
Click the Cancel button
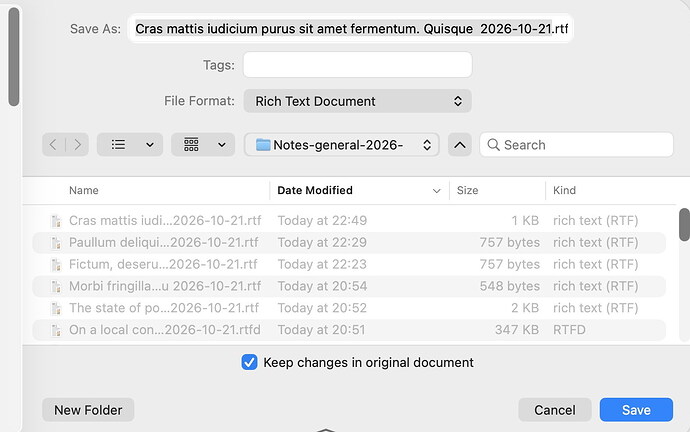pyautogui.click(x=554, y=410)
